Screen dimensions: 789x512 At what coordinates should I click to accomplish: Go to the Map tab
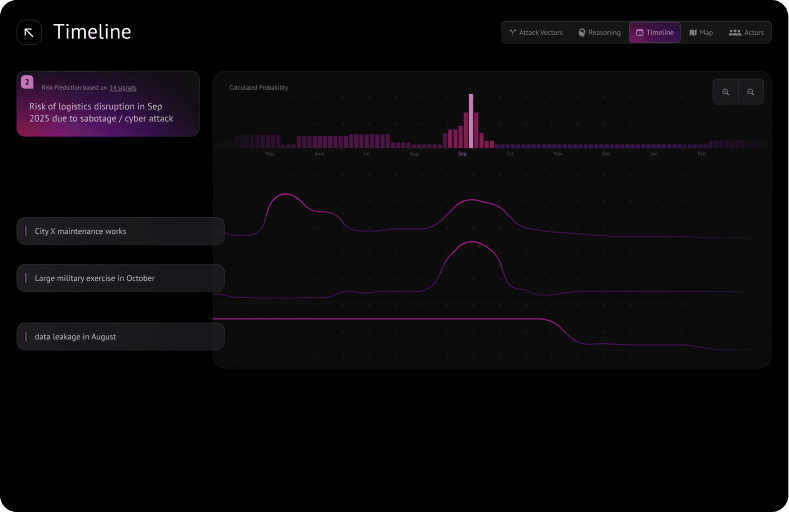coord(701,33)
